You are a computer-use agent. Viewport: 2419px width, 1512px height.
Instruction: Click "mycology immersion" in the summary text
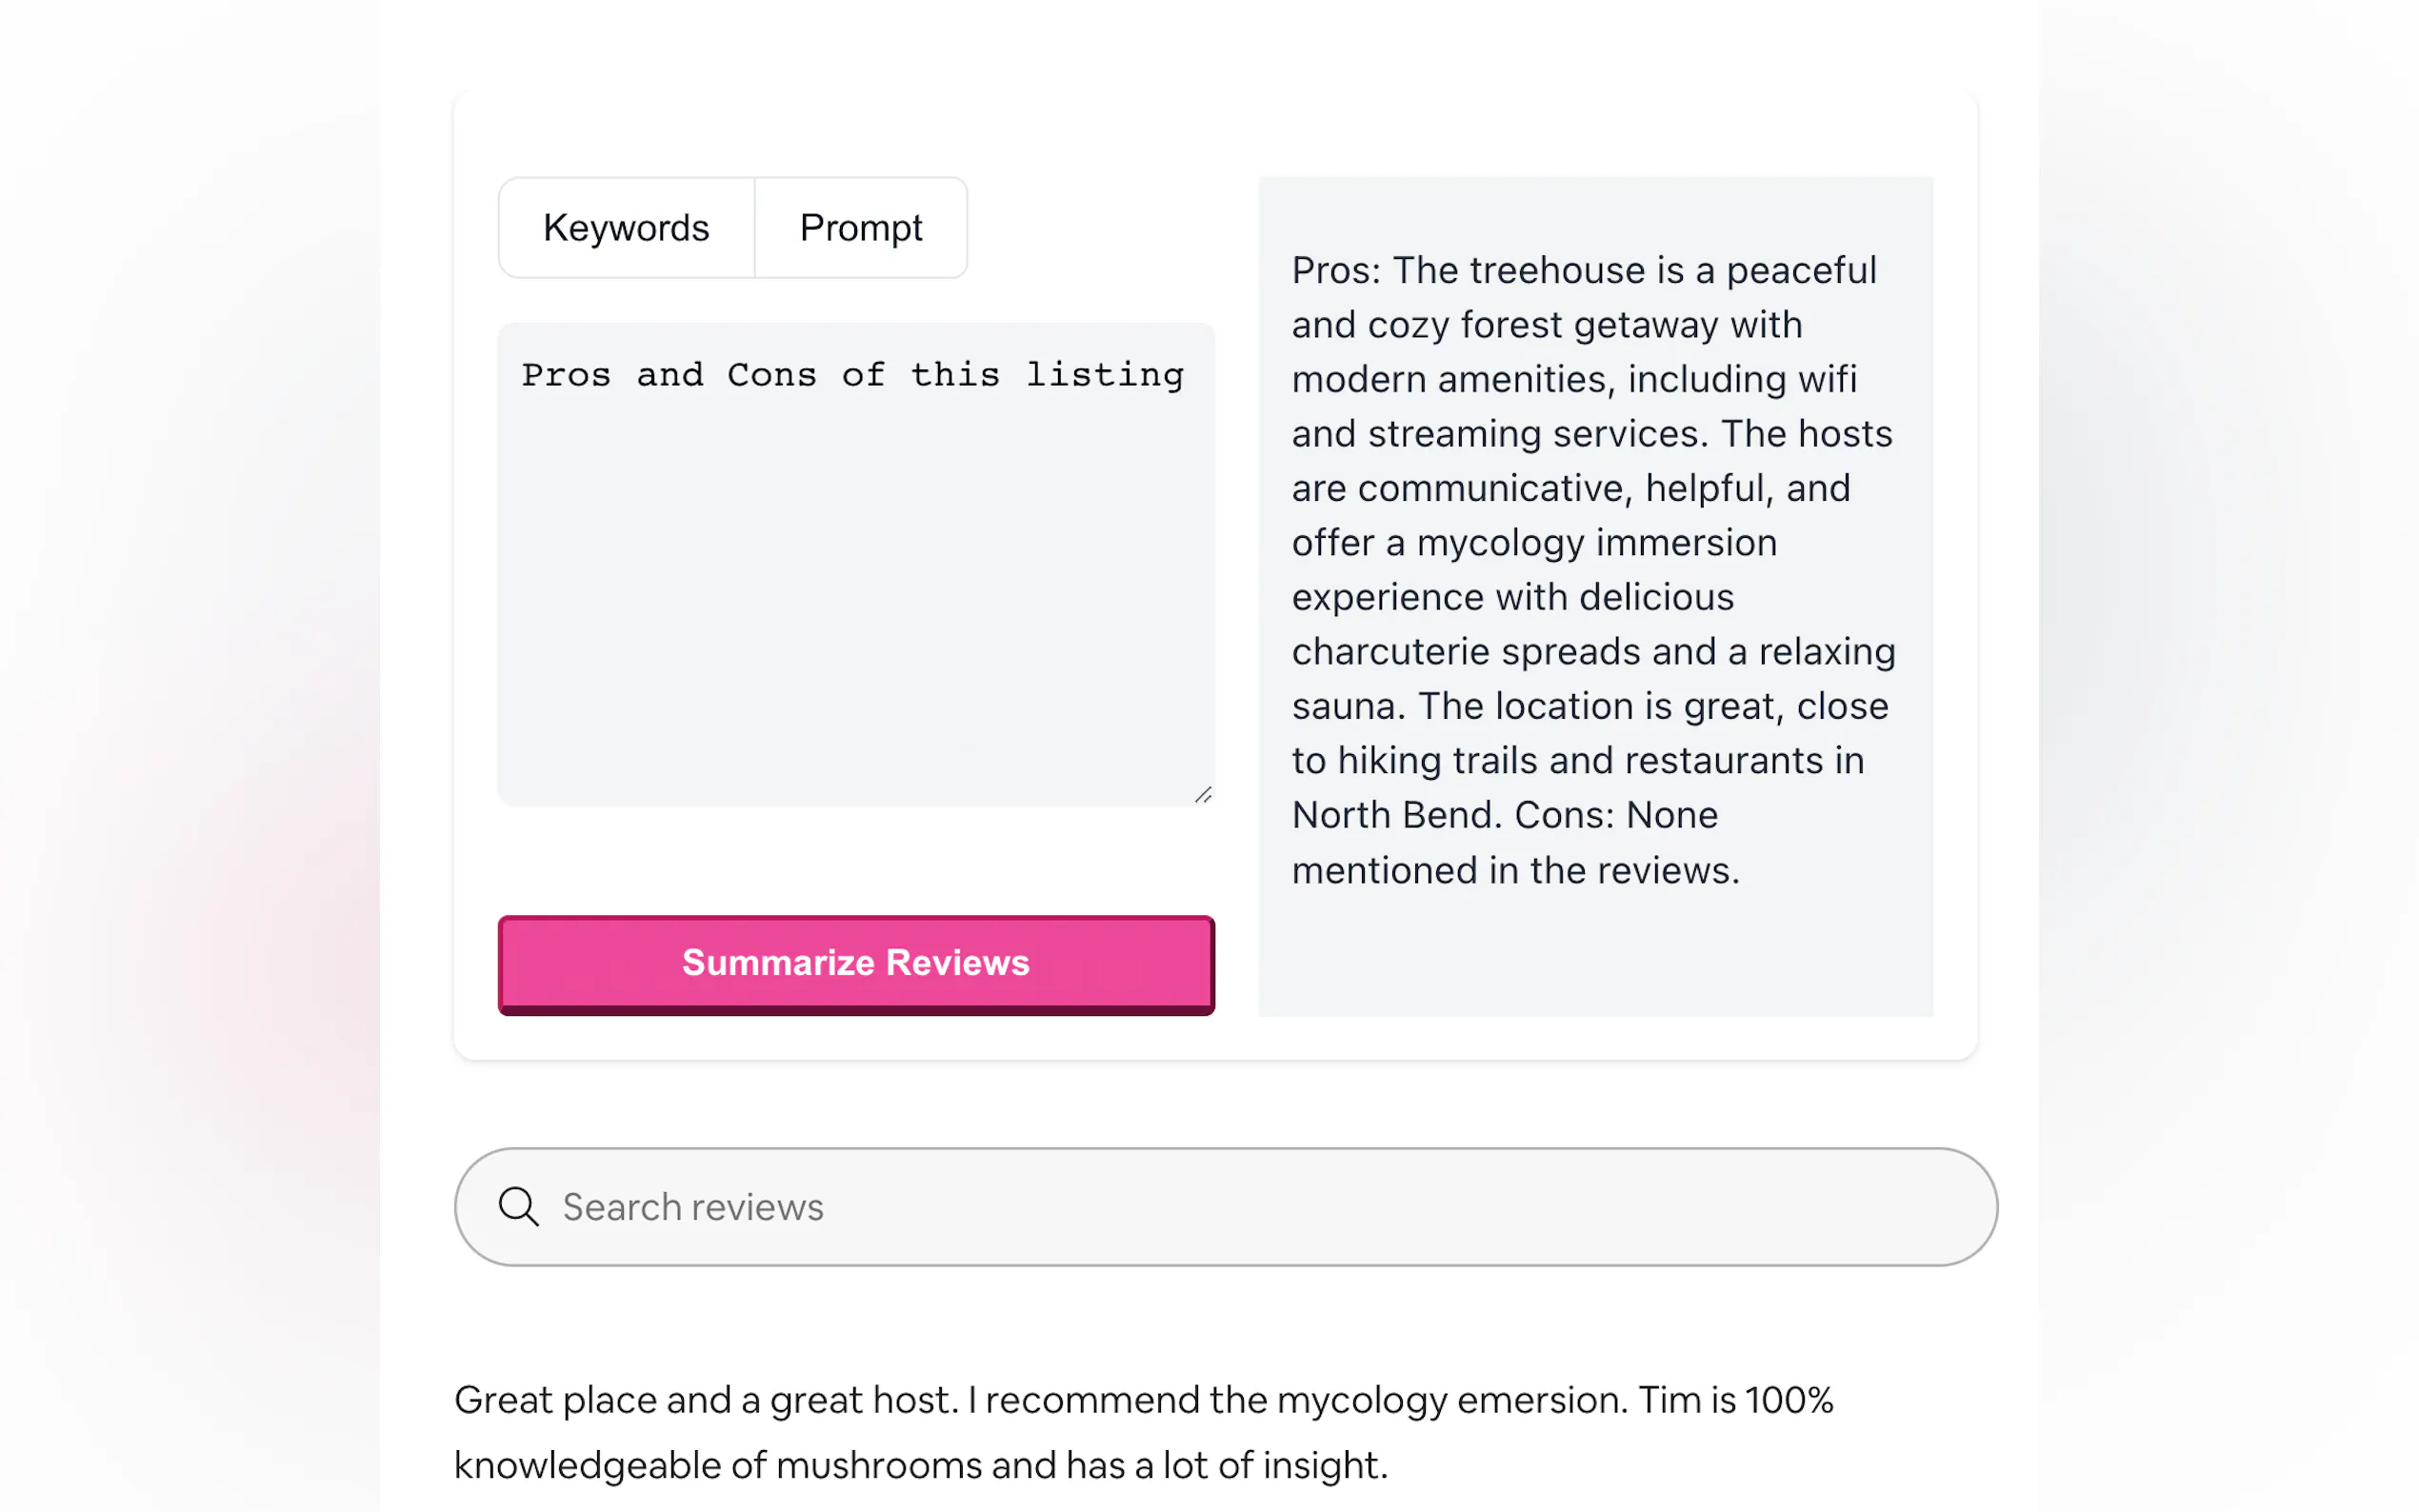tap(1596, 542)
